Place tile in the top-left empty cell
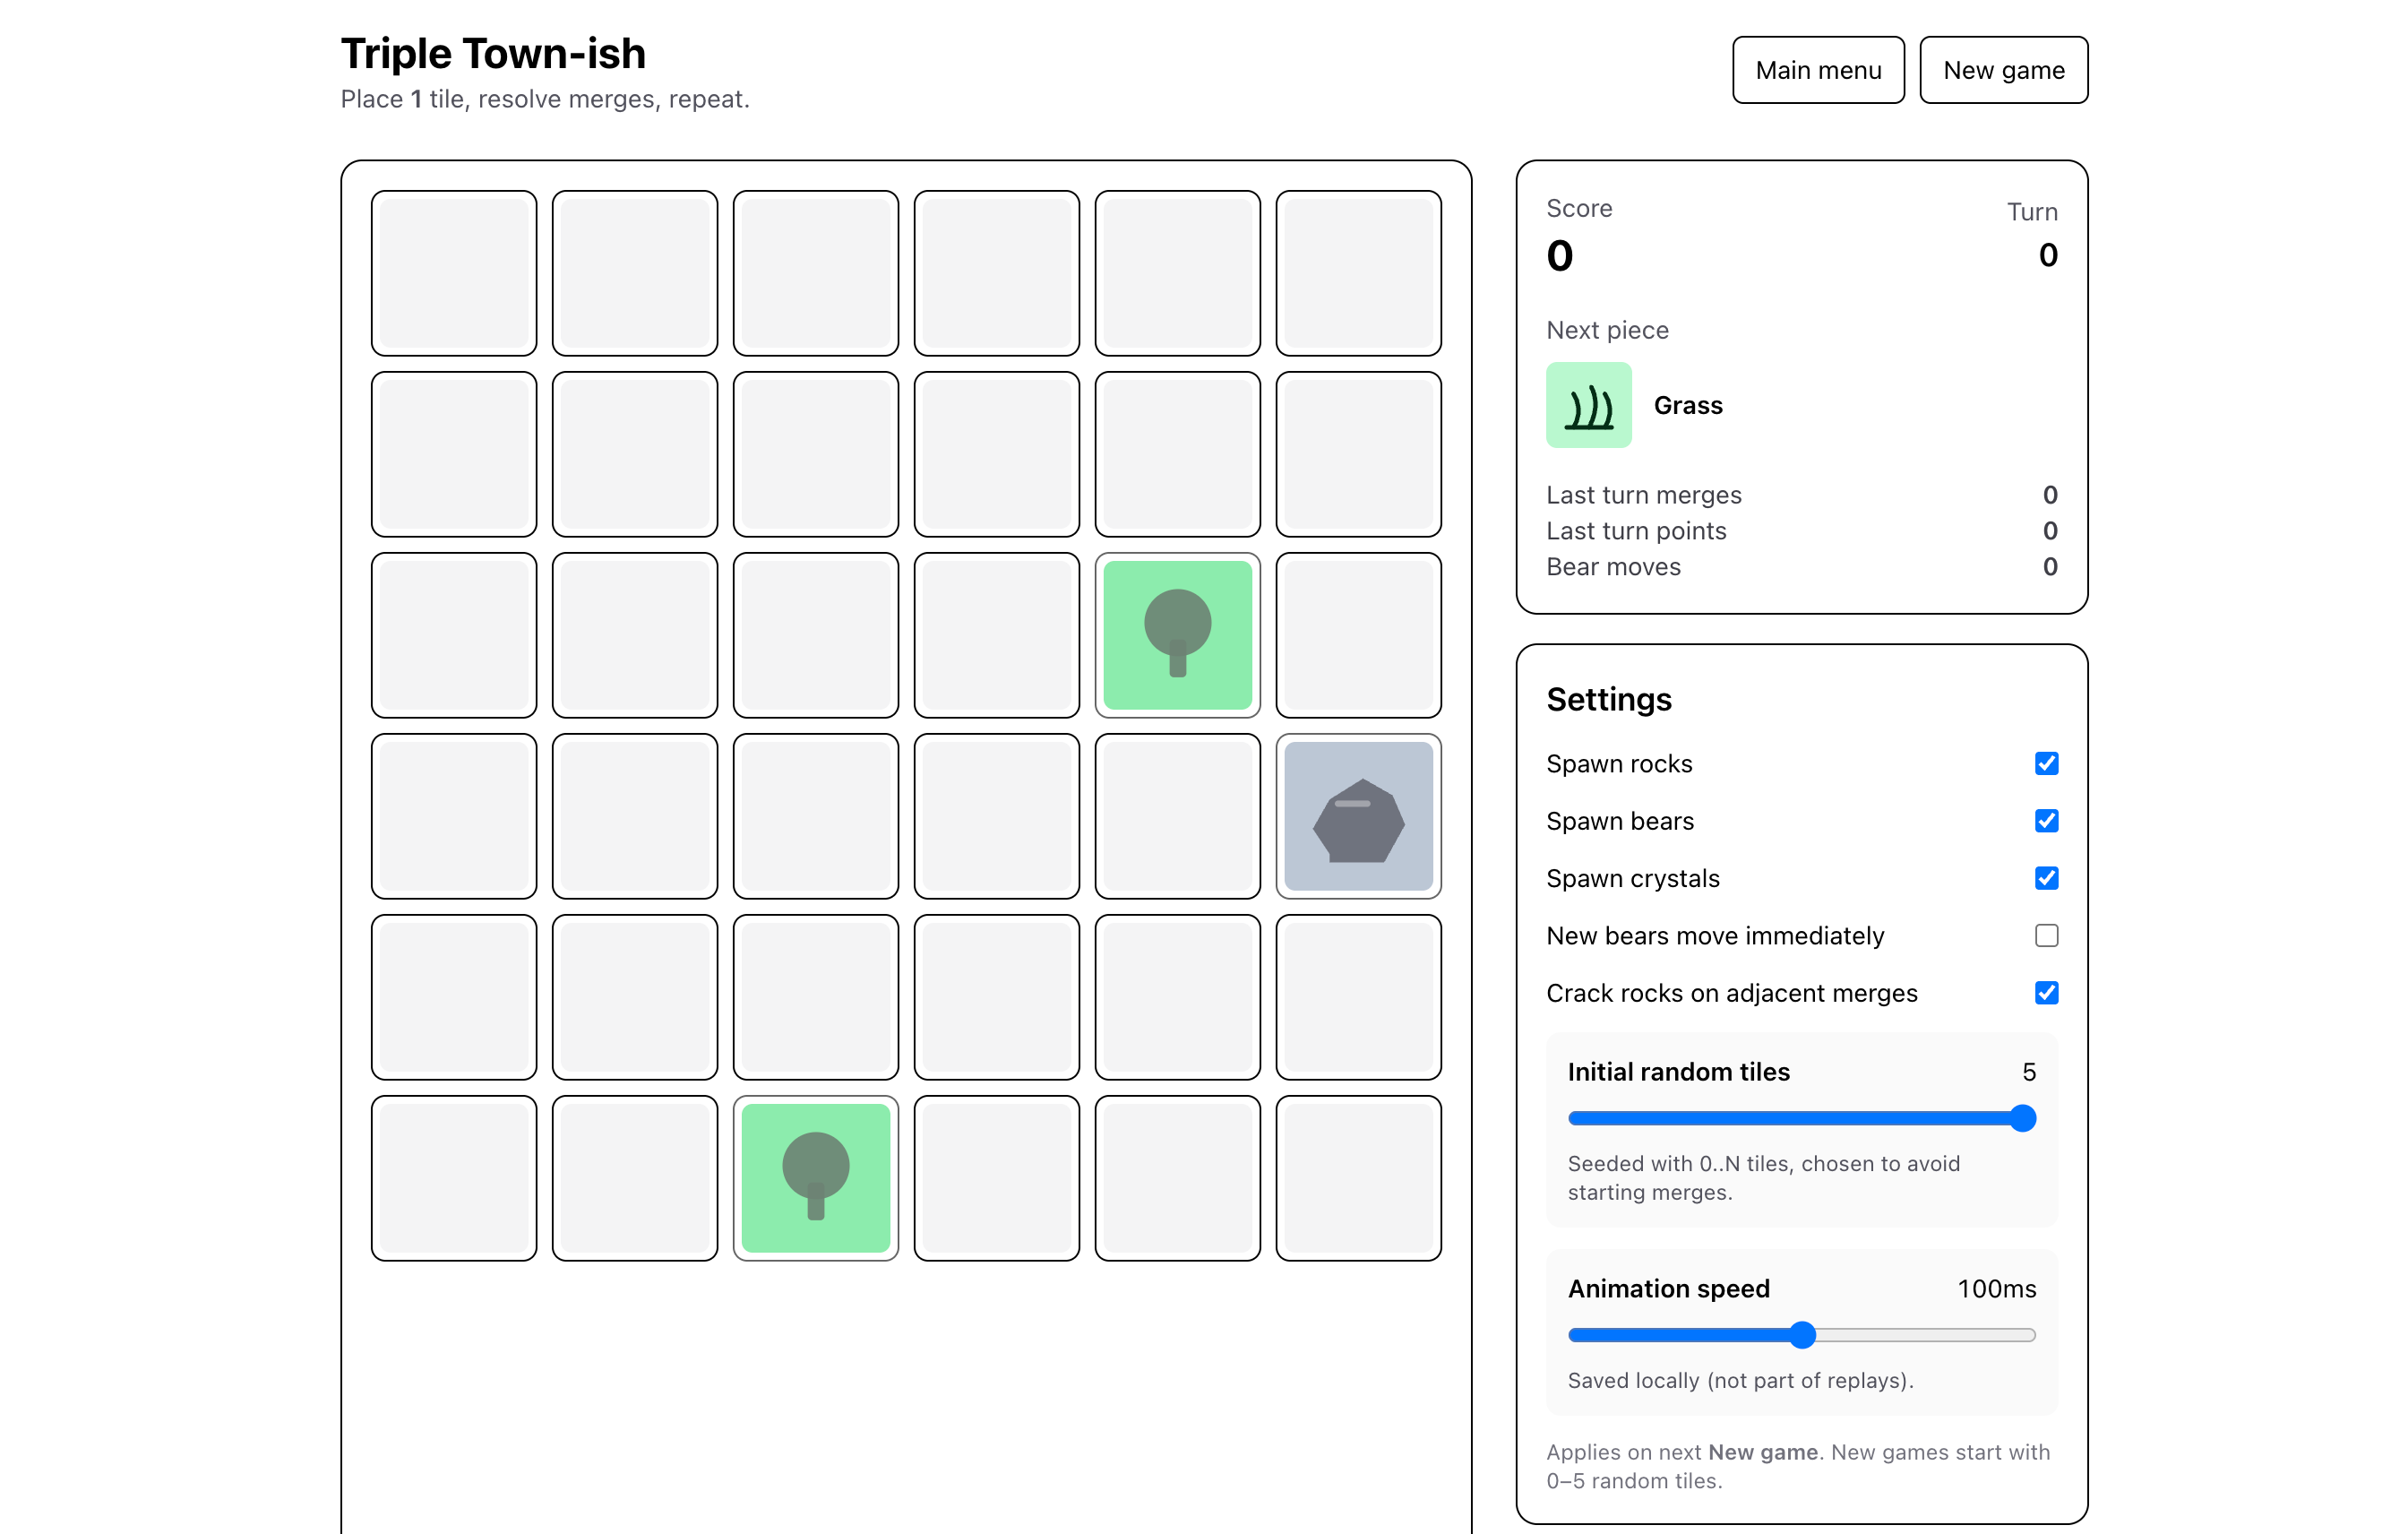Image resolution: width=2408 pixels, height=1534 pixels. tap(454, 273)
